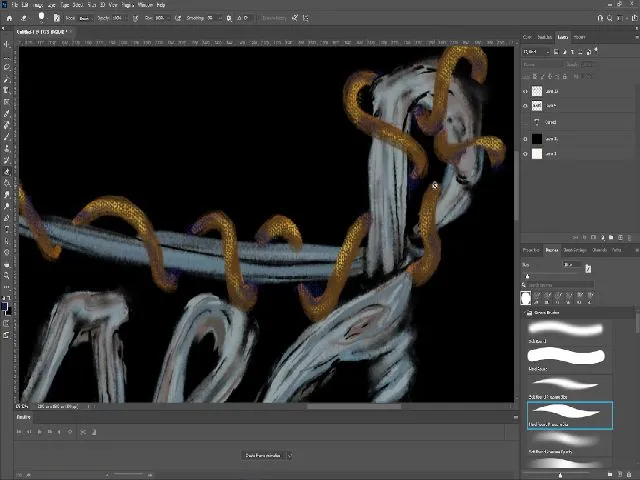Click the Quick Mask mode toggle in toolbar

(x=7, y=324)
